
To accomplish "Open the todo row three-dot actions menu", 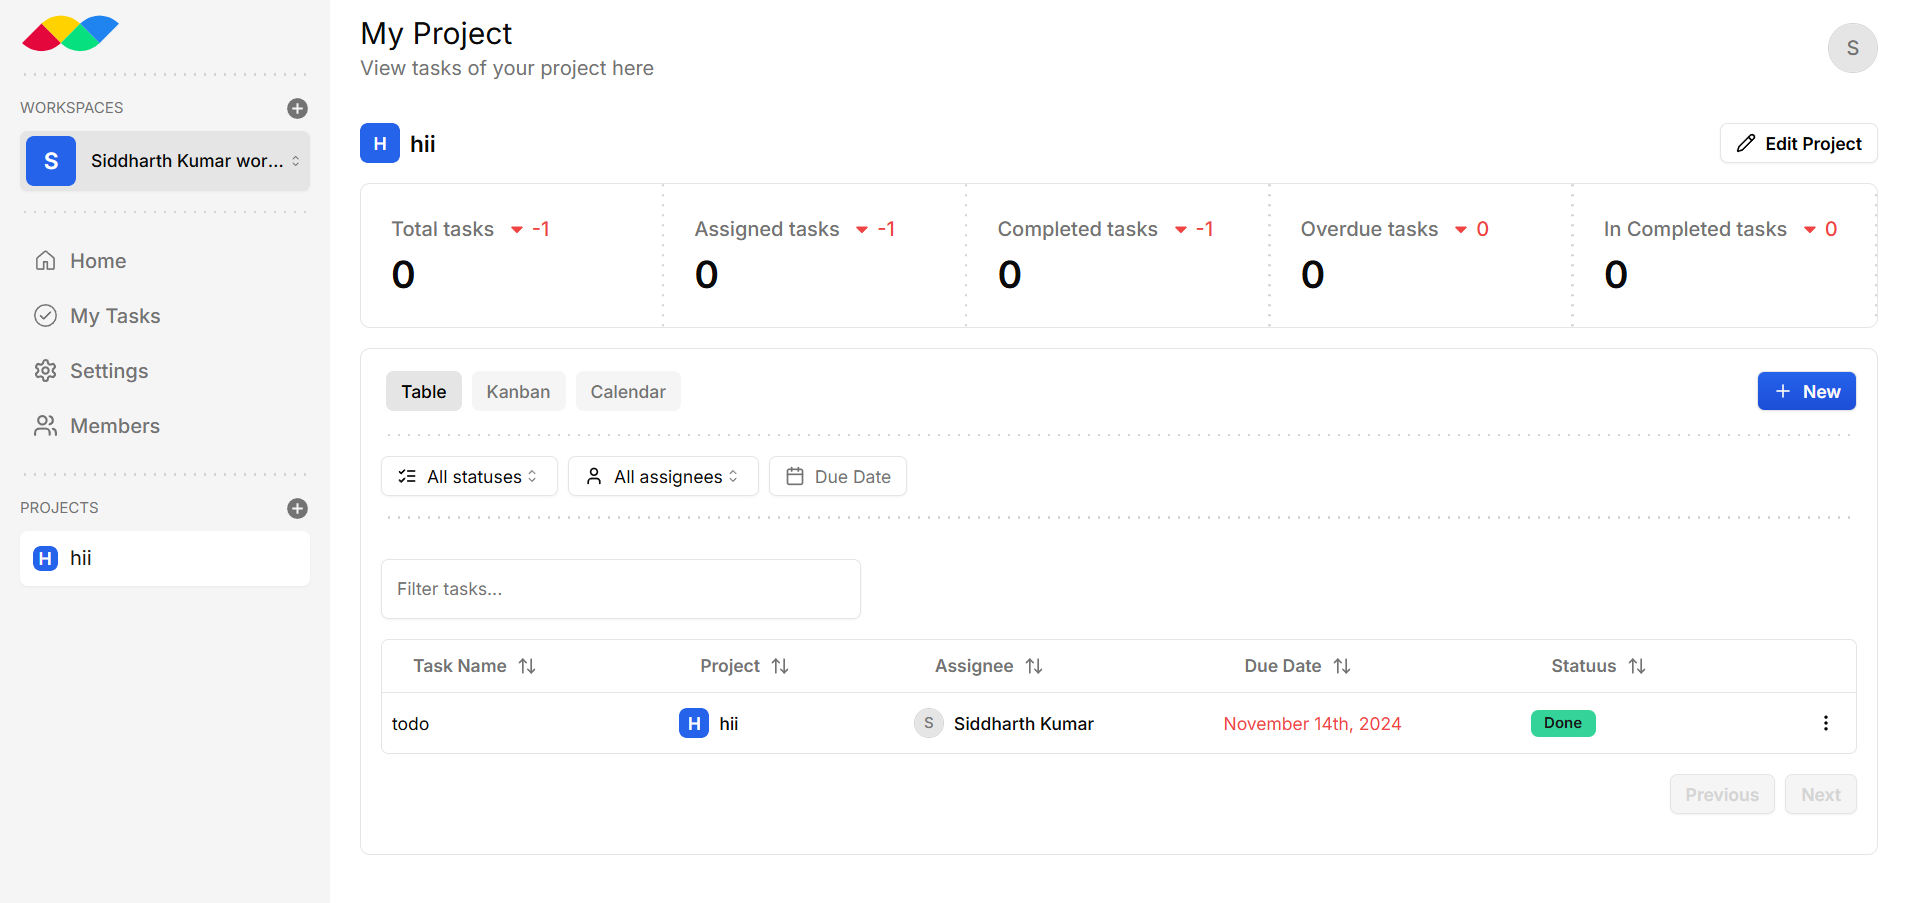I will tap(1825, 723).
